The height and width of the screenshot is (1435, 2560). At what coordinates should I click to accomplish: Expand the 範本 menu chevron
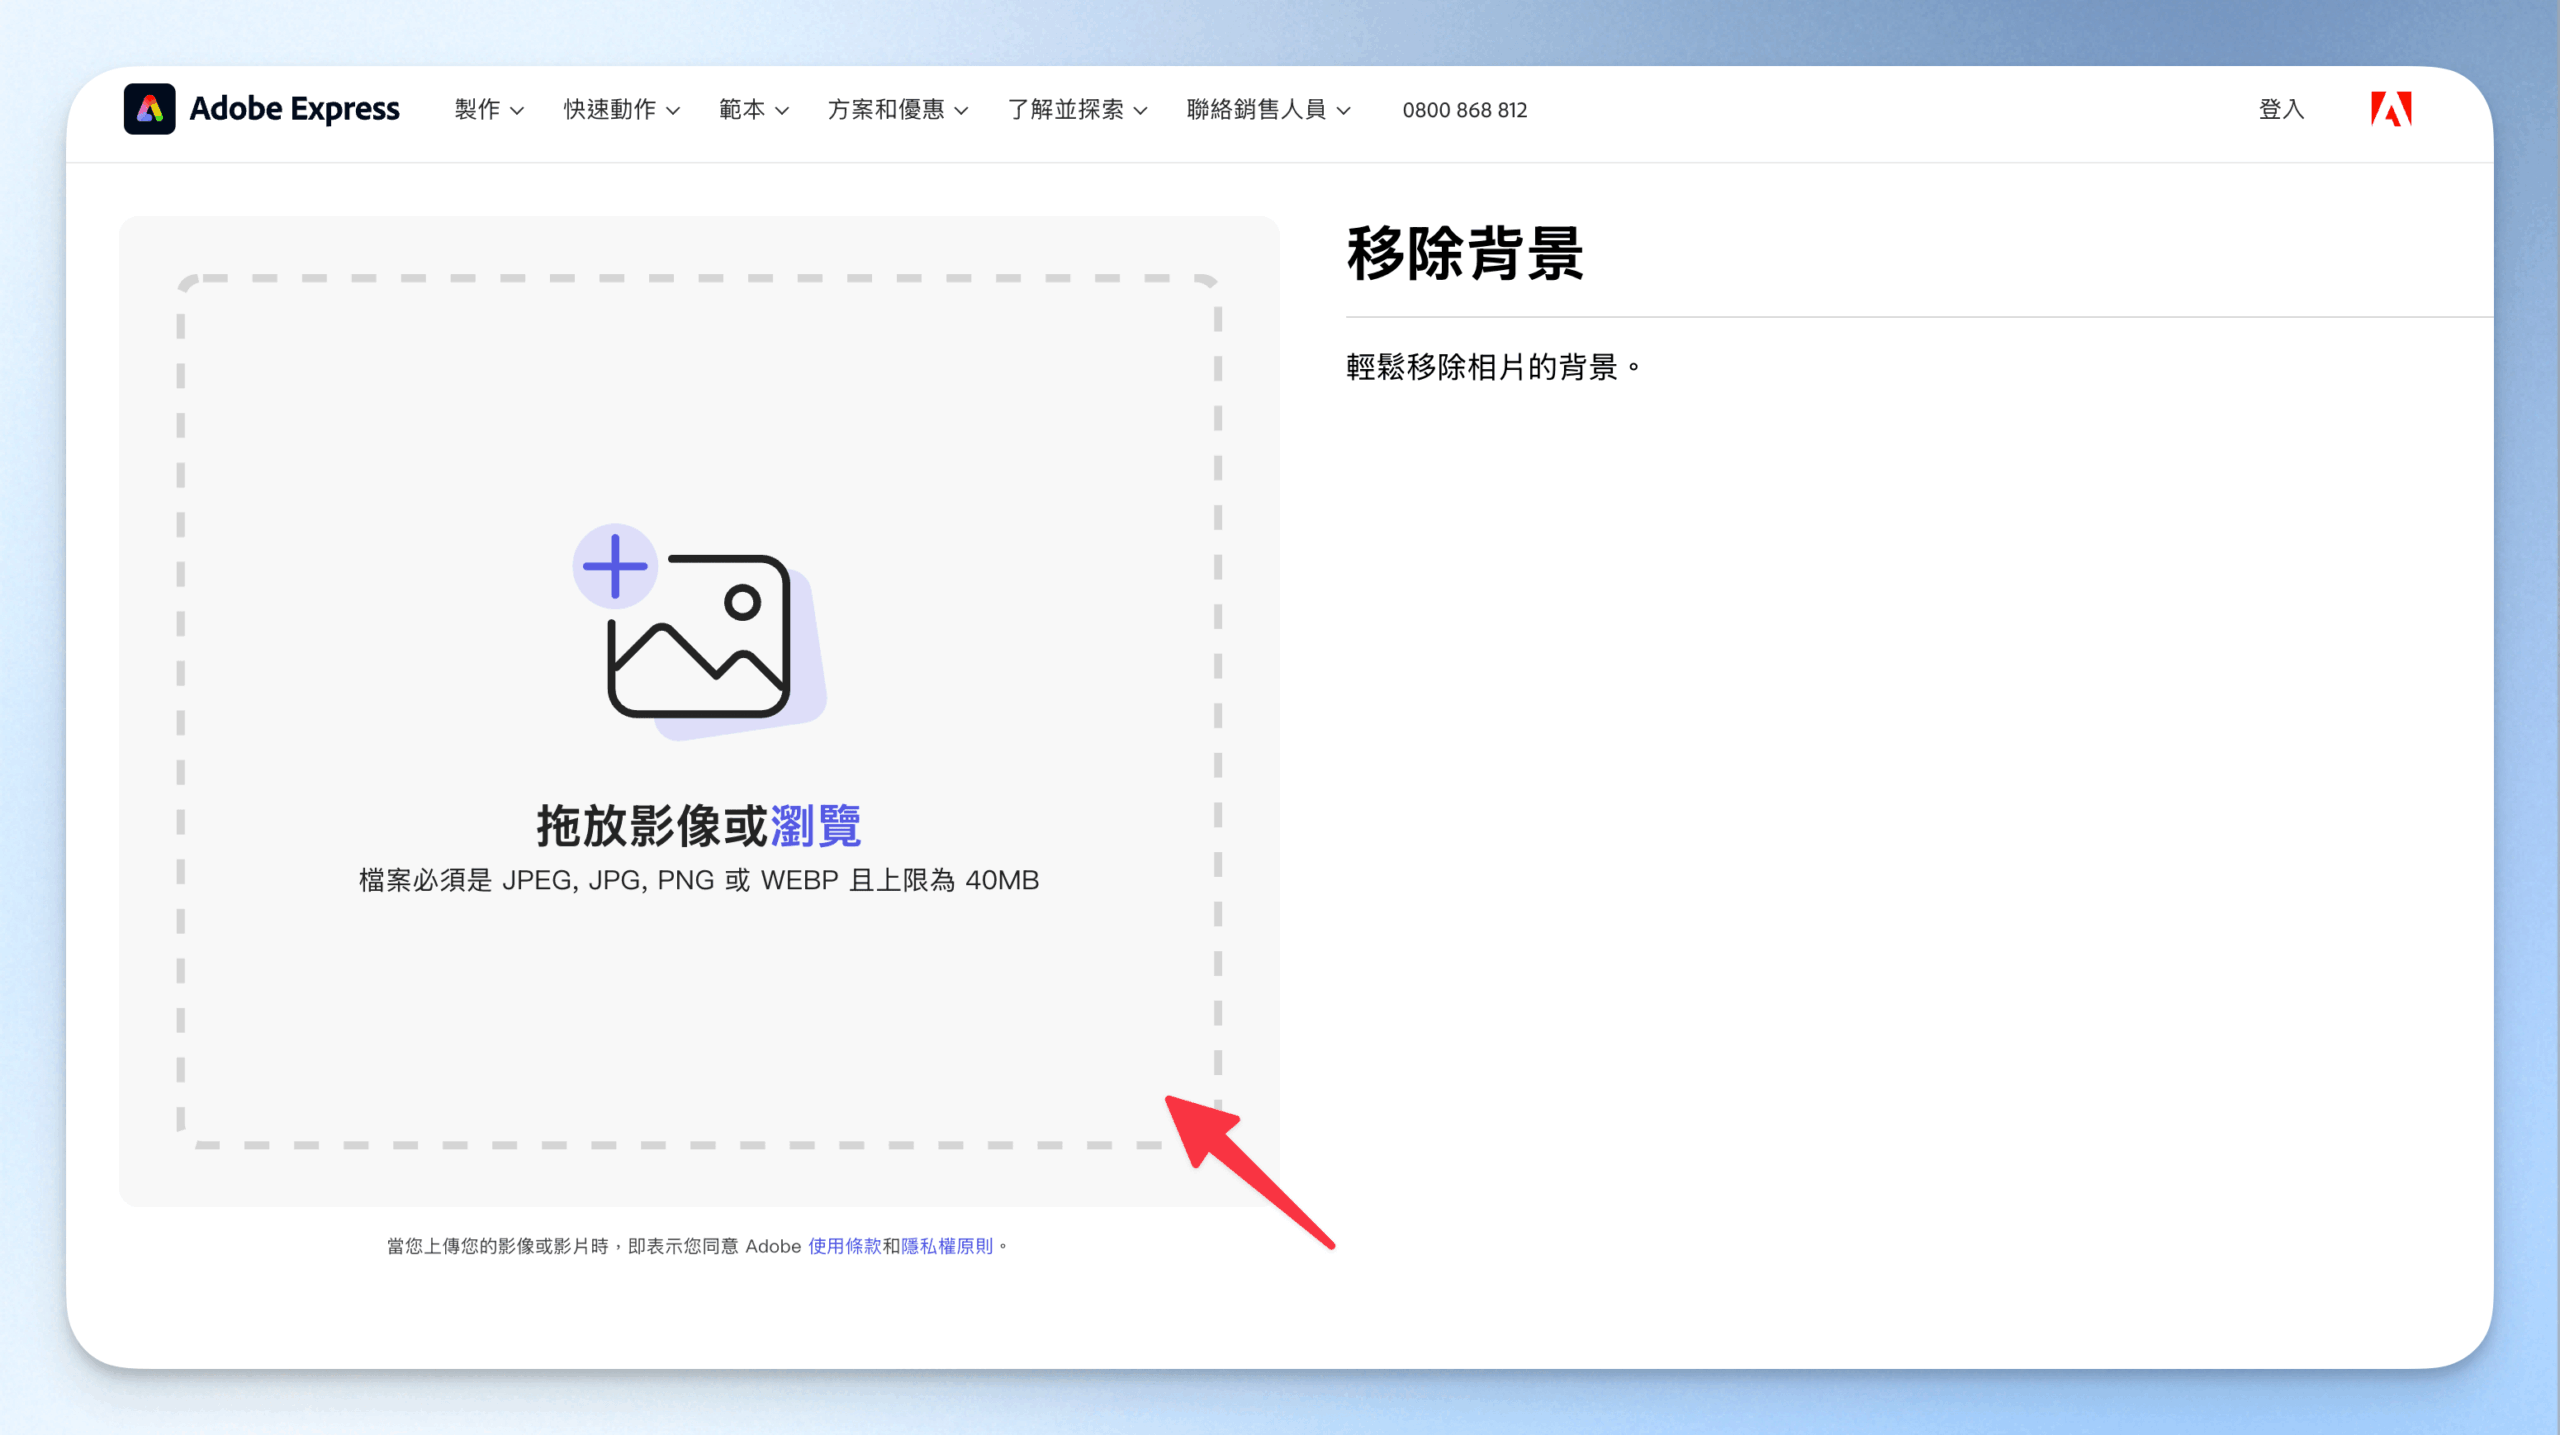[x=782, y=110]
